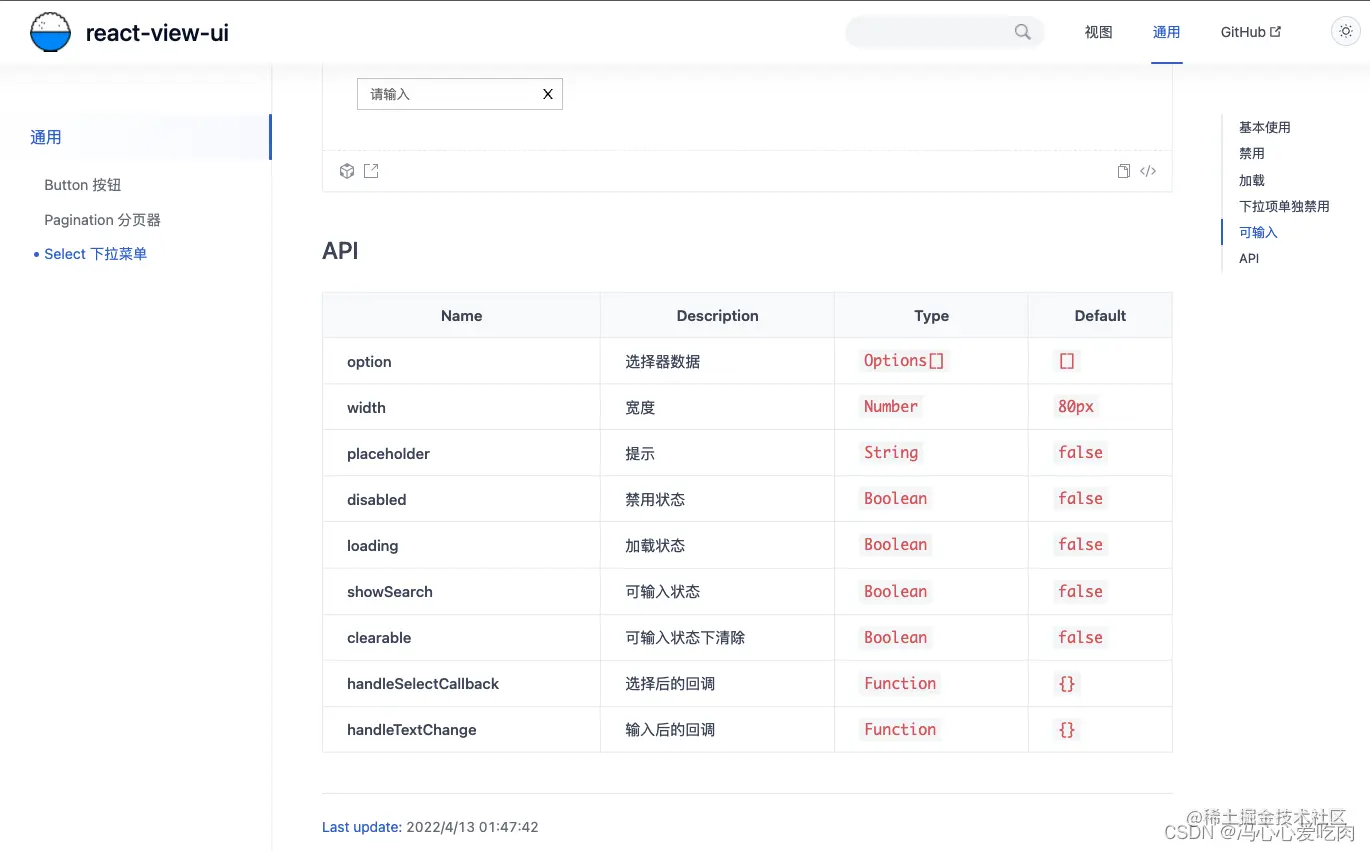Select 通用 sidebar section

[136, 137]
